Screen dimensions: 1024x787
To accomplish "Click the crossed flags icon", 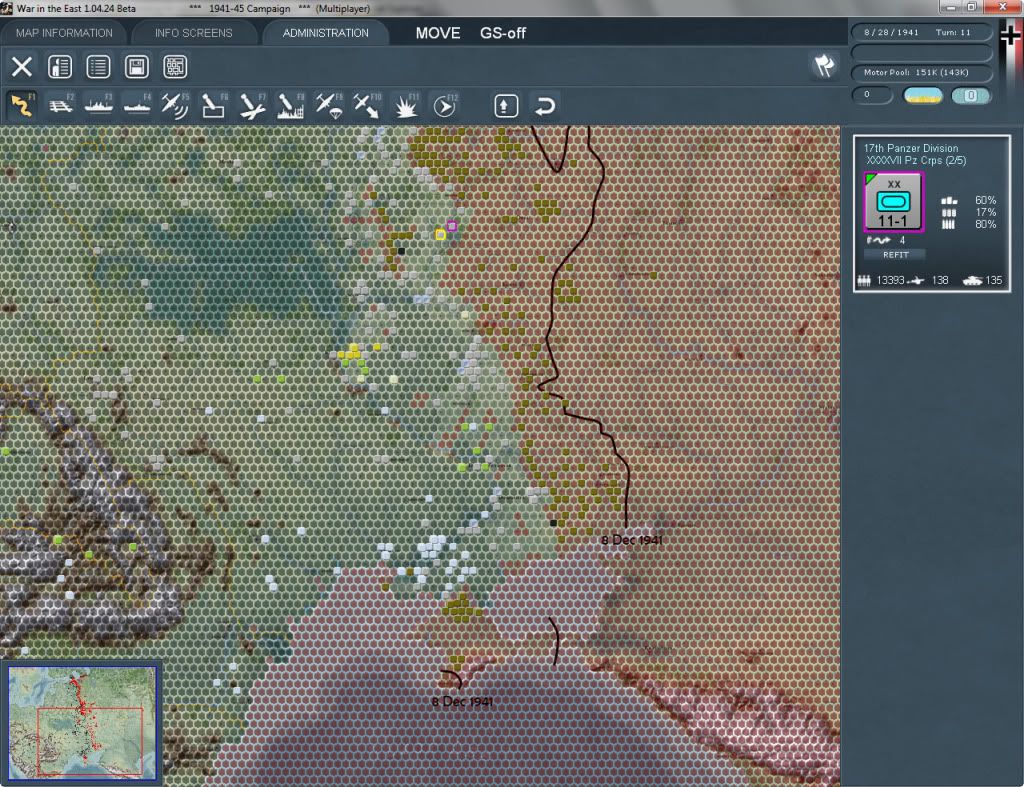I will (x=824, y=65).
